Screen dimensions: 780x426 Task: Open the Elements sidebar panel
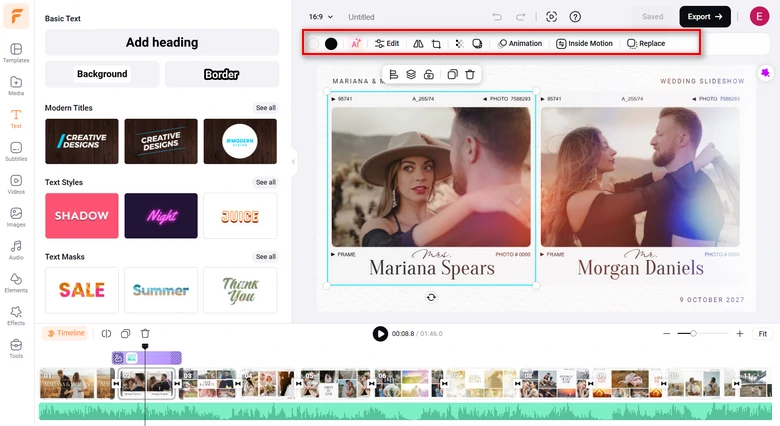16,282
